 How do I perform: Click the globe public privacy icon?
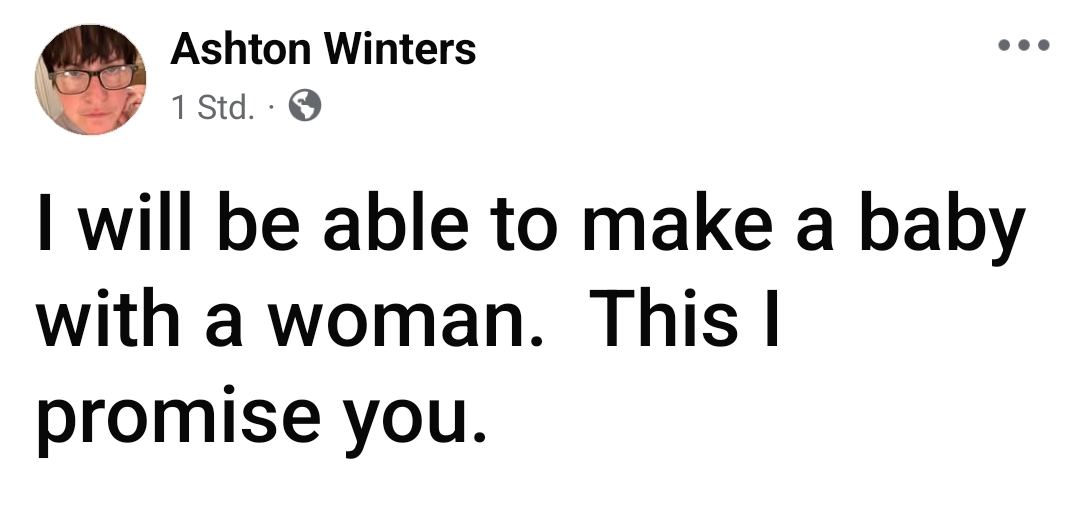coord(304,106)
